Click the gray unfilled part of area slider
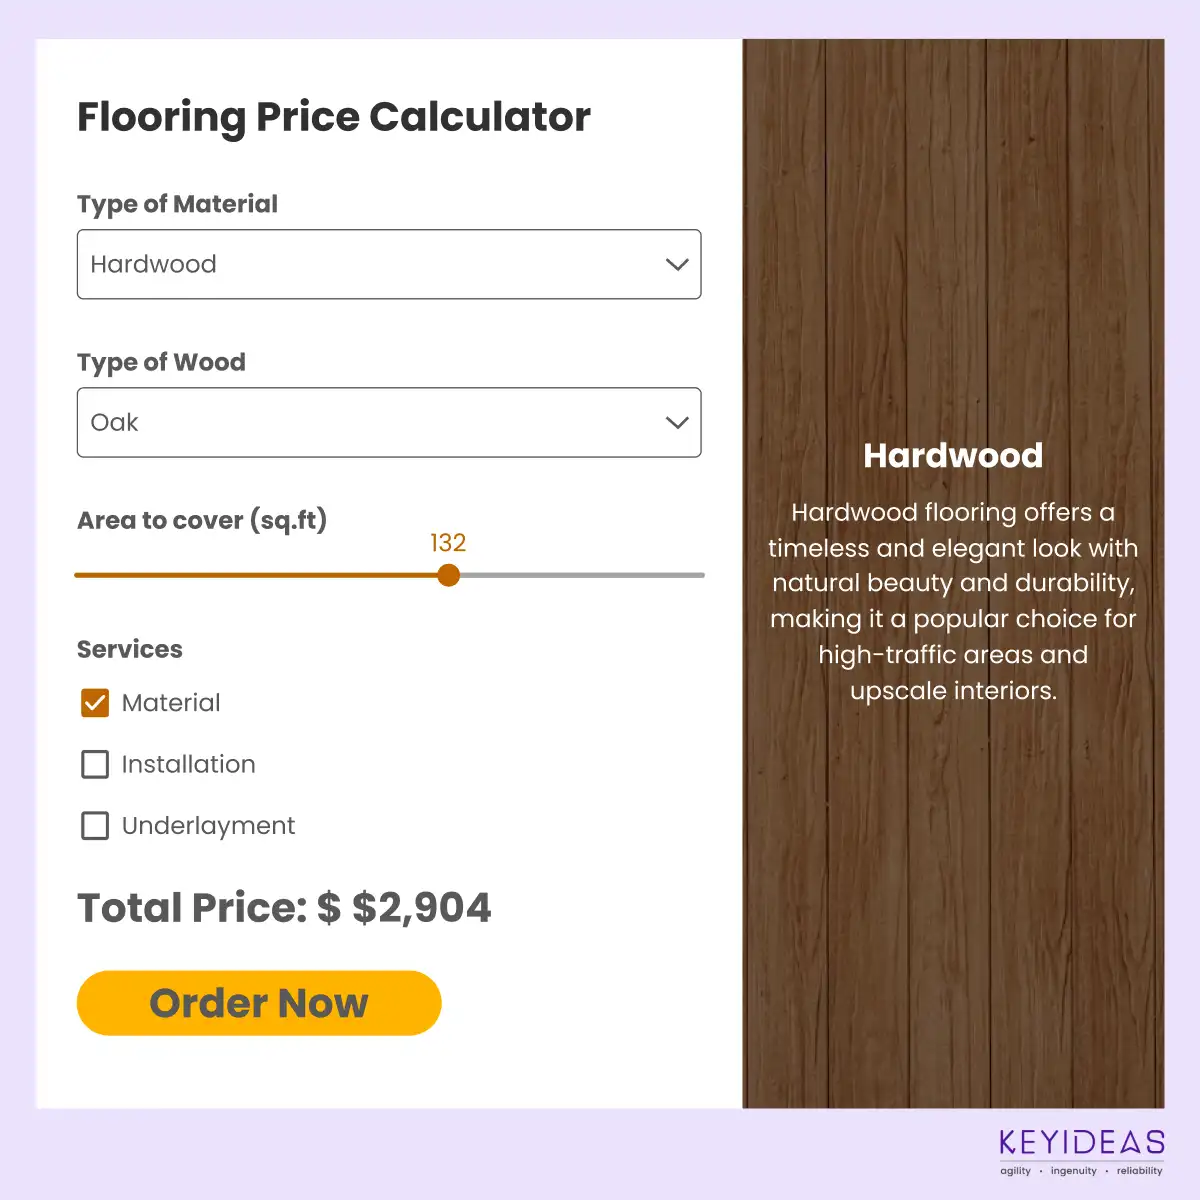The height and width of the screenshot is (1200, 1200). coord(580,575)
